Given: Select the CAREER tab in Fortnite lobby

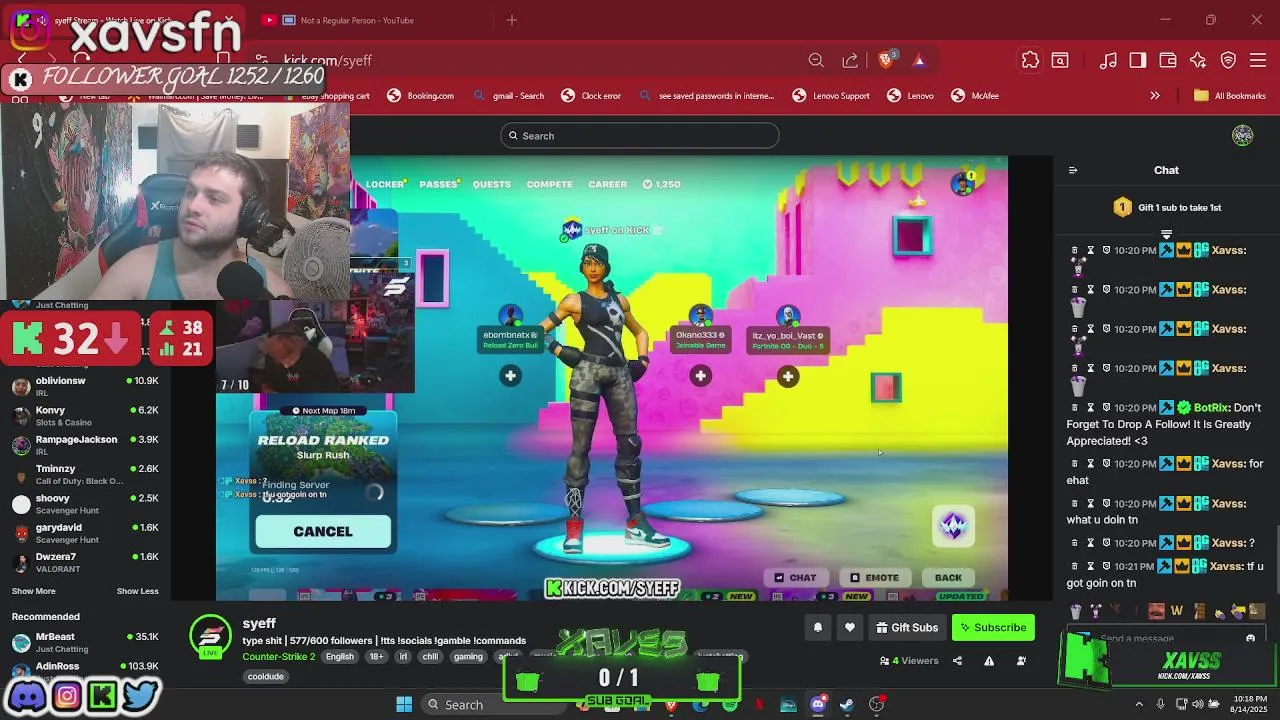Looking at the screenshot, I should (608, 184).
